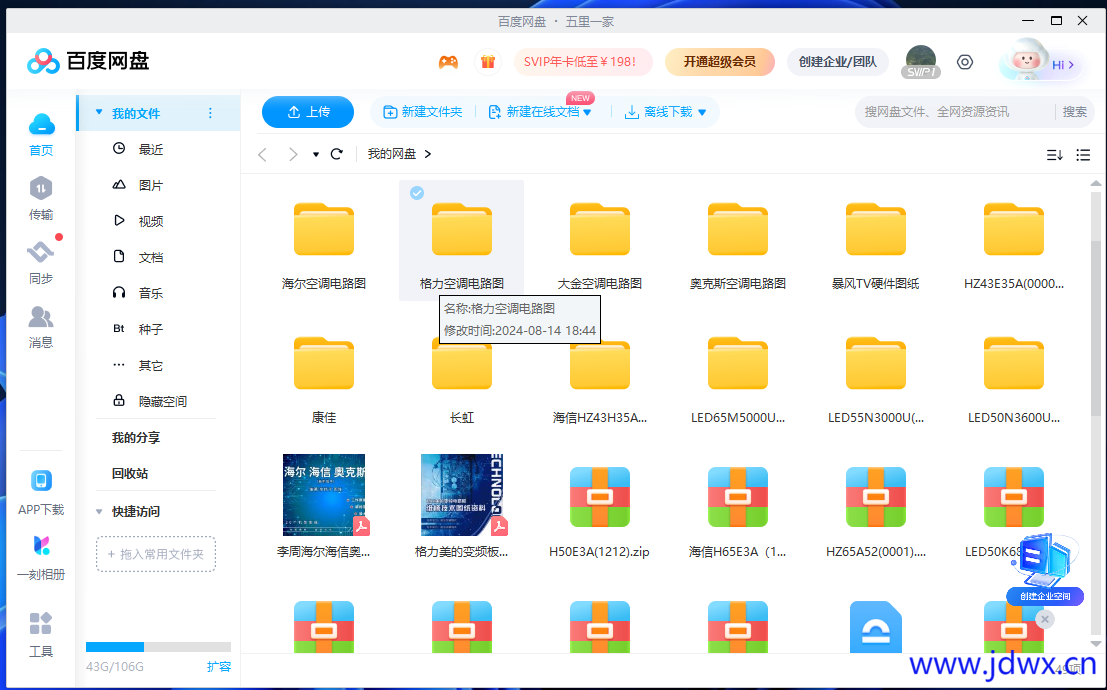Focus the 搜网盘文件 search field
Viewport: 1107px width, 690px height.
[957, 112]
